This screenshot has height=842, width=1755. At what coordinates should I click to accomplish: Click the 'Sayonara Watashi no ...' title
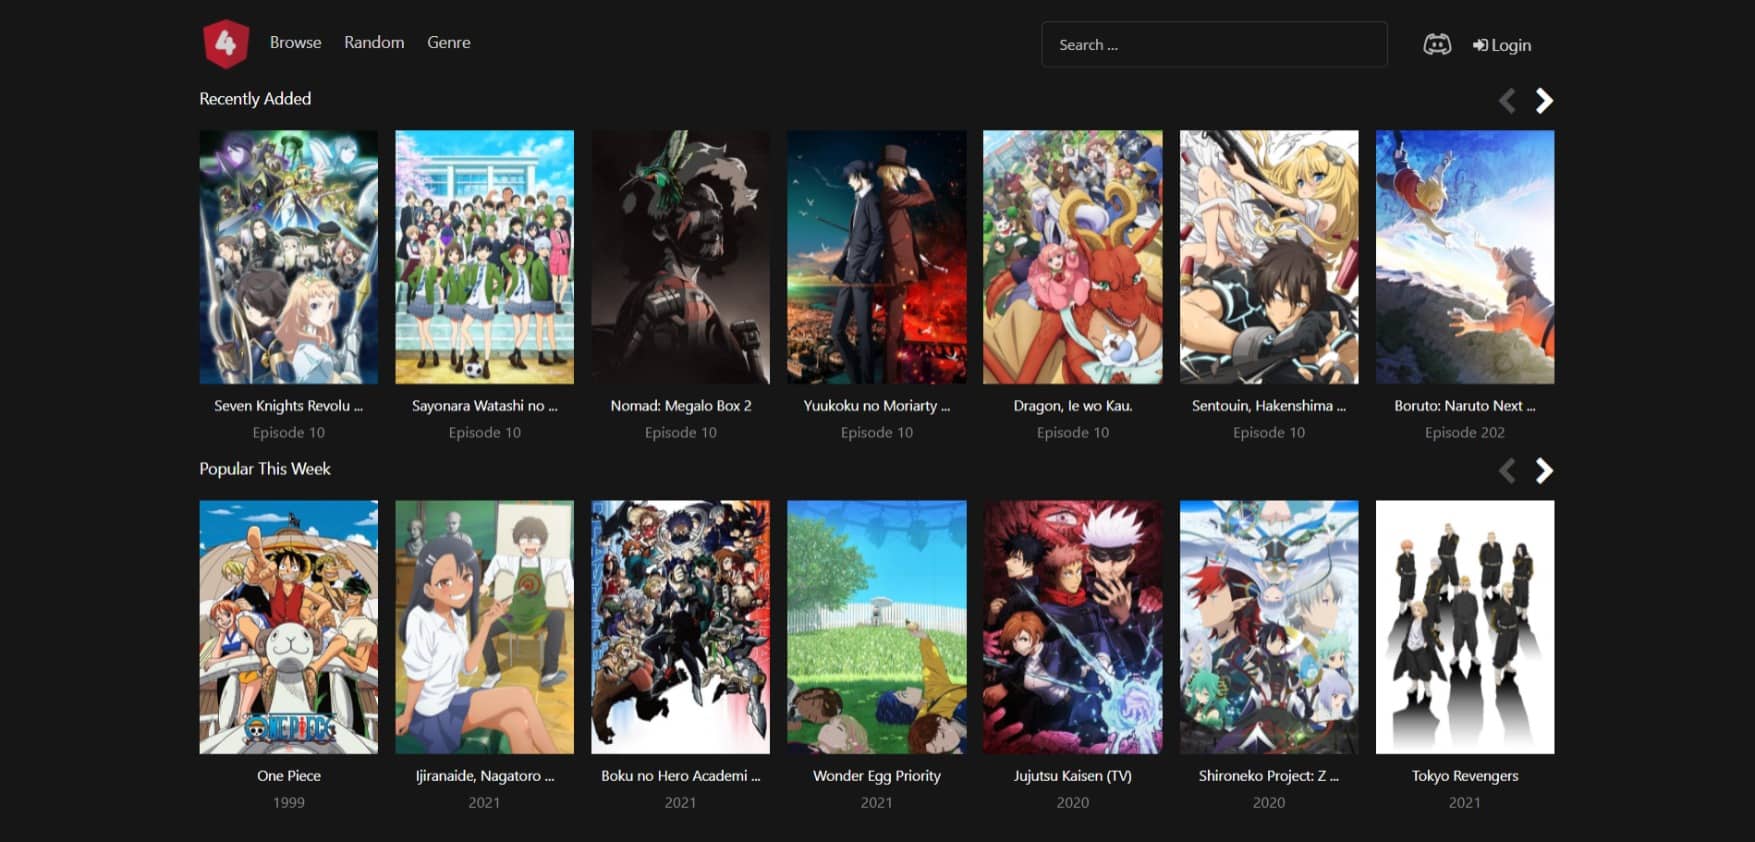(485, 406)
